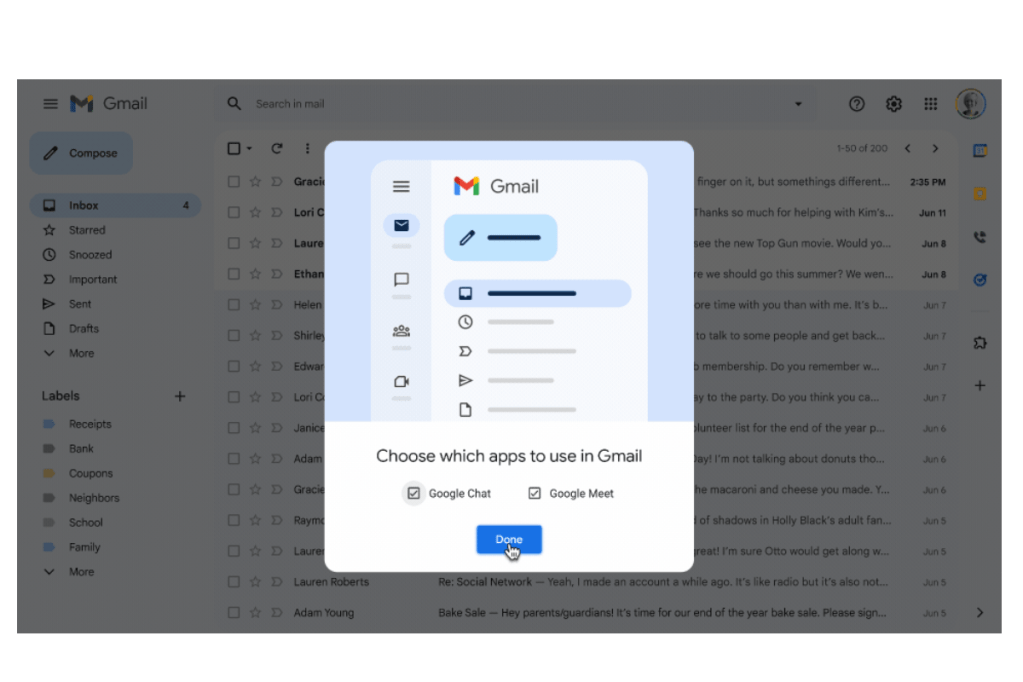Mark Lauren Roberts email as important
Screen dimensions: 1023x682
(277, 582)
